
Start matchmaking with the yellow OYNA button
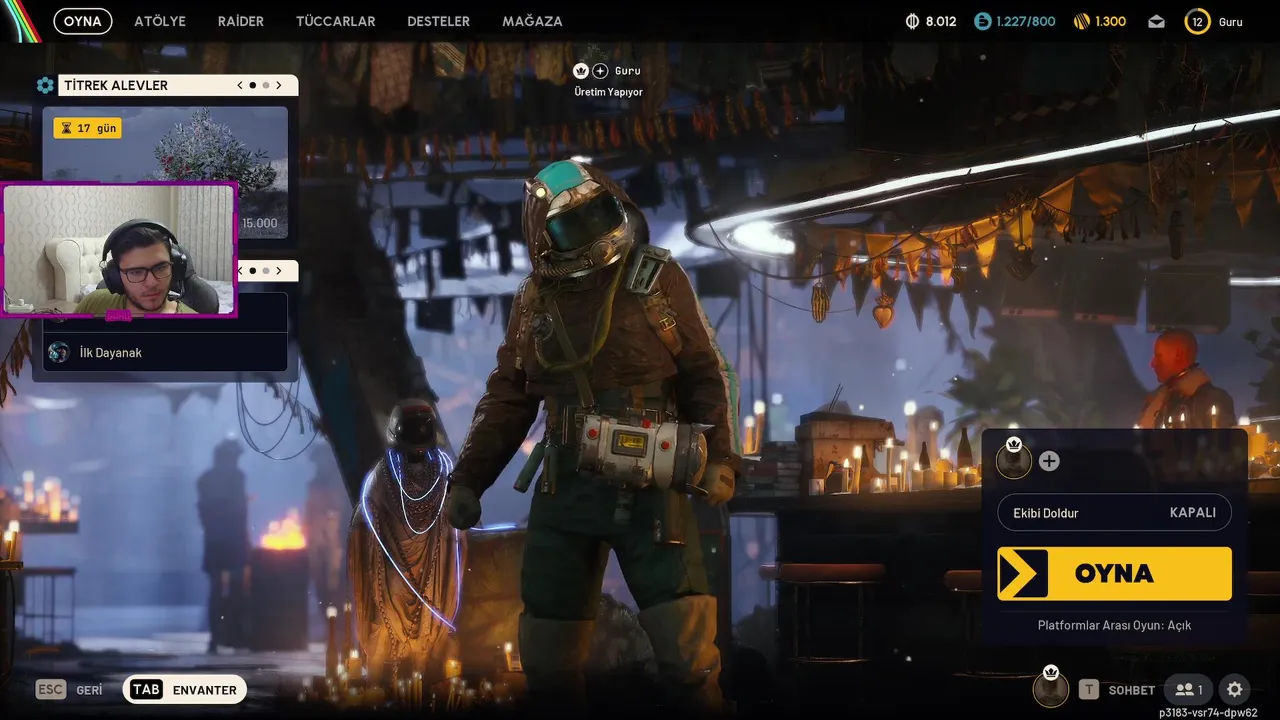pos(1114,573)
